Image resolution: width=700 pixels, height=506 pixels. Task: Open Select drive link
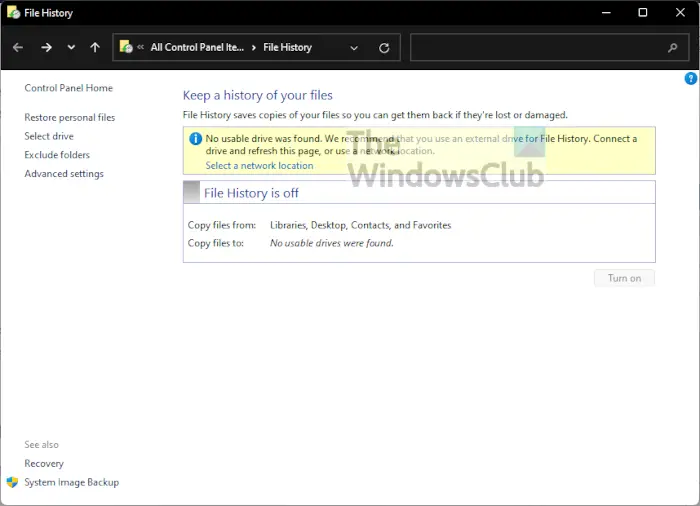tap(49, 136)
